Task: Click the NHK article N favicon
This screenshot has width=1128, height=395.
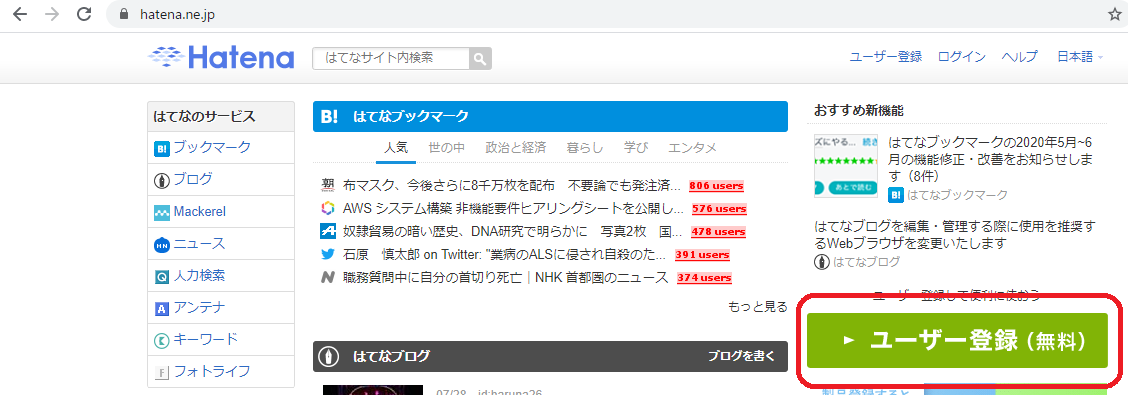Action: coord(328,278)
